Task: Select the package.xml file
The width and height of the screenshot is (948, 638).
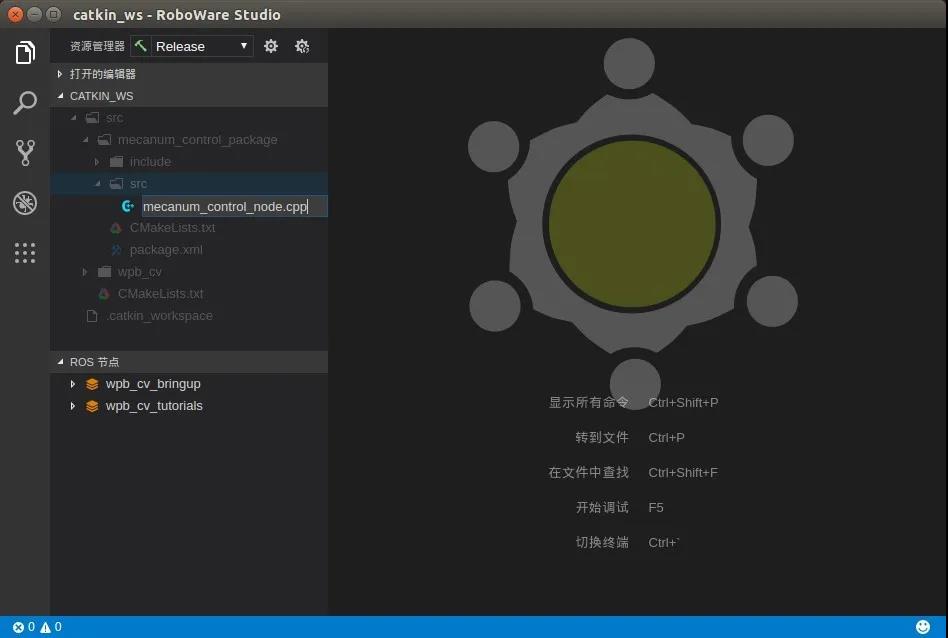Action: [166, 250]
